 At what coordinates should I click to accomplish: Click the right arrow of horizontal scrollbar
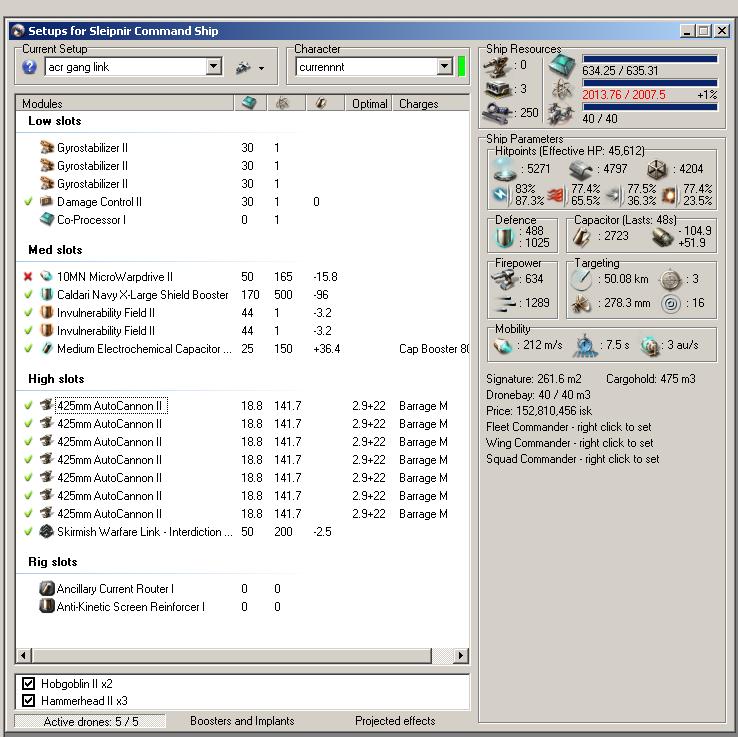pos(461,655)
